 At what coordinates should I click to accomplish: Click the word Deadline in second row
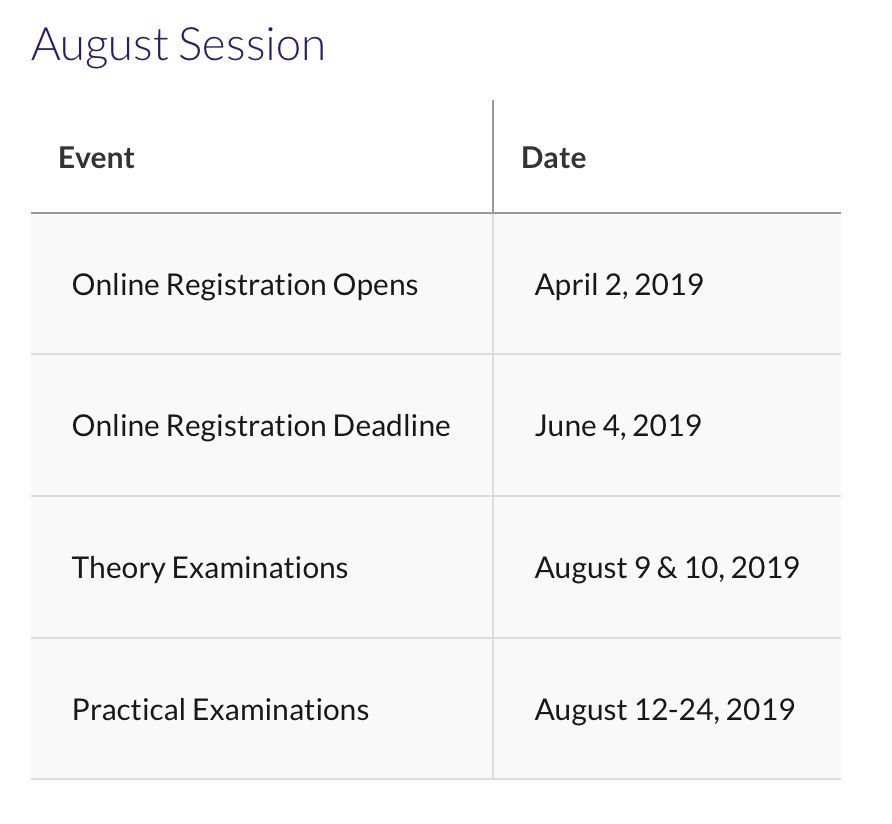click(x=392, y=426)
